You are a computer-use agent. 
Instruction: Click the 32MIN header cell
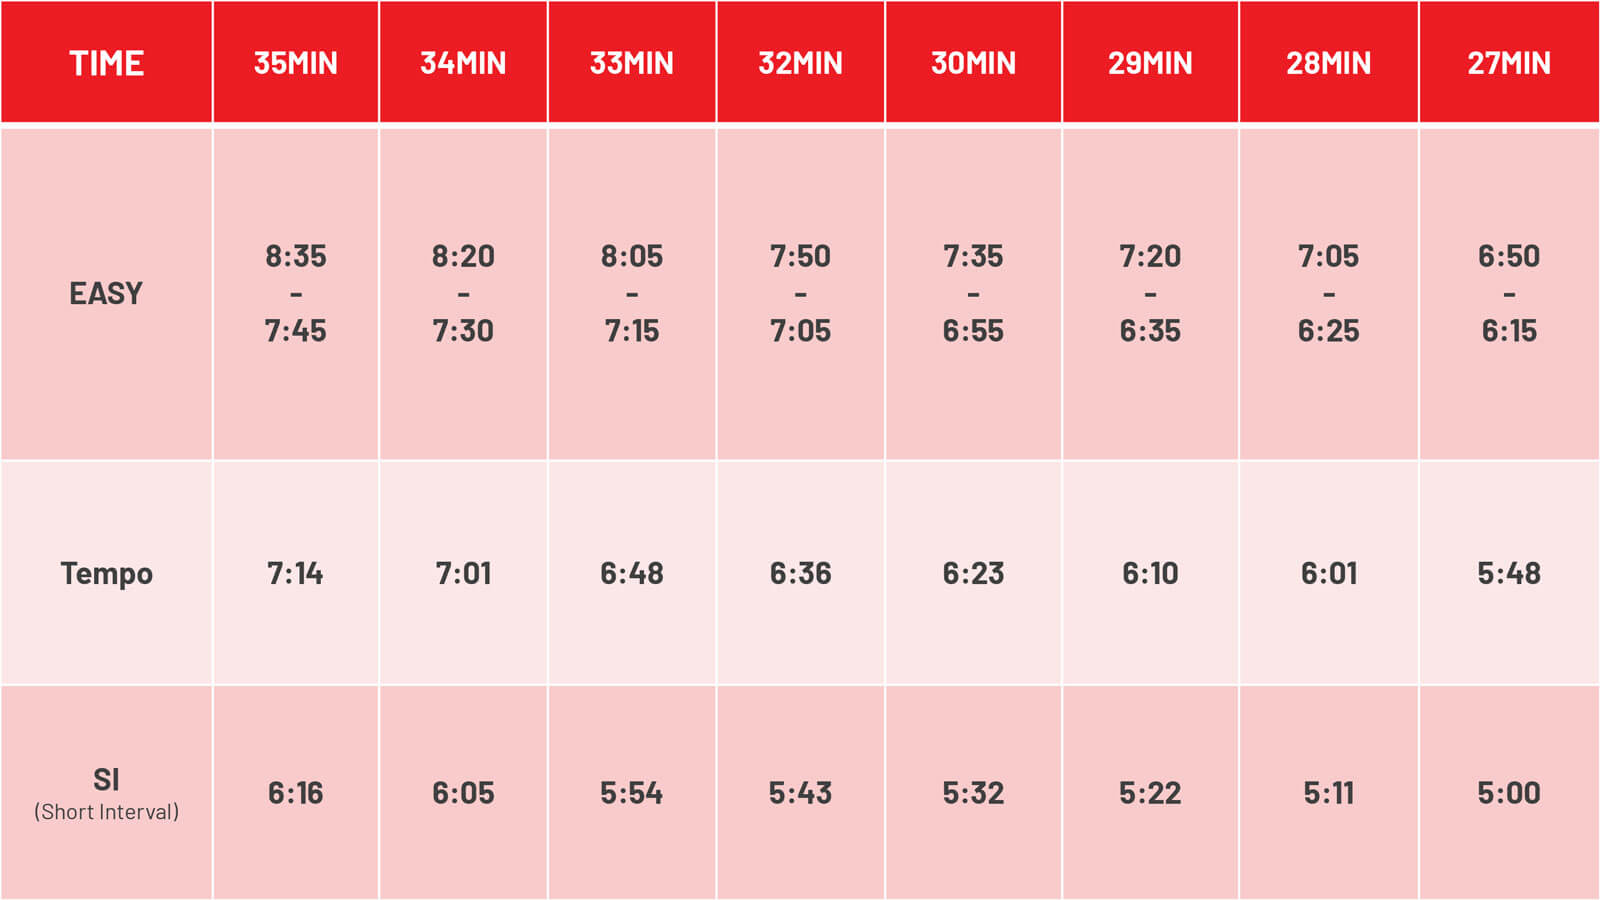pos(801,62)
